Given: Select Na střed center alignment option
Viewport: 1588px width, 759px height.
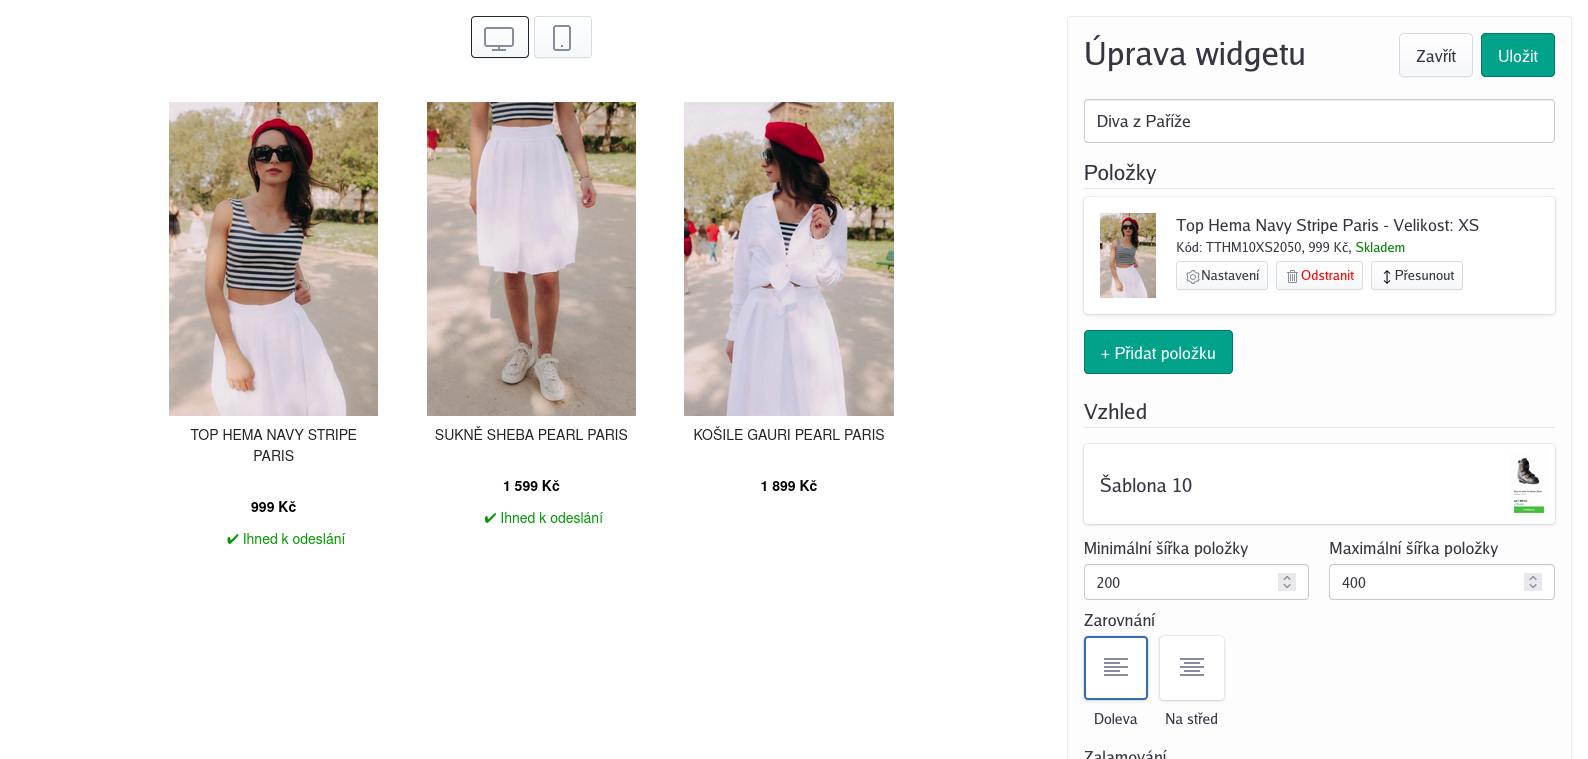Looking at the screenshot, I should [1192, 668].
